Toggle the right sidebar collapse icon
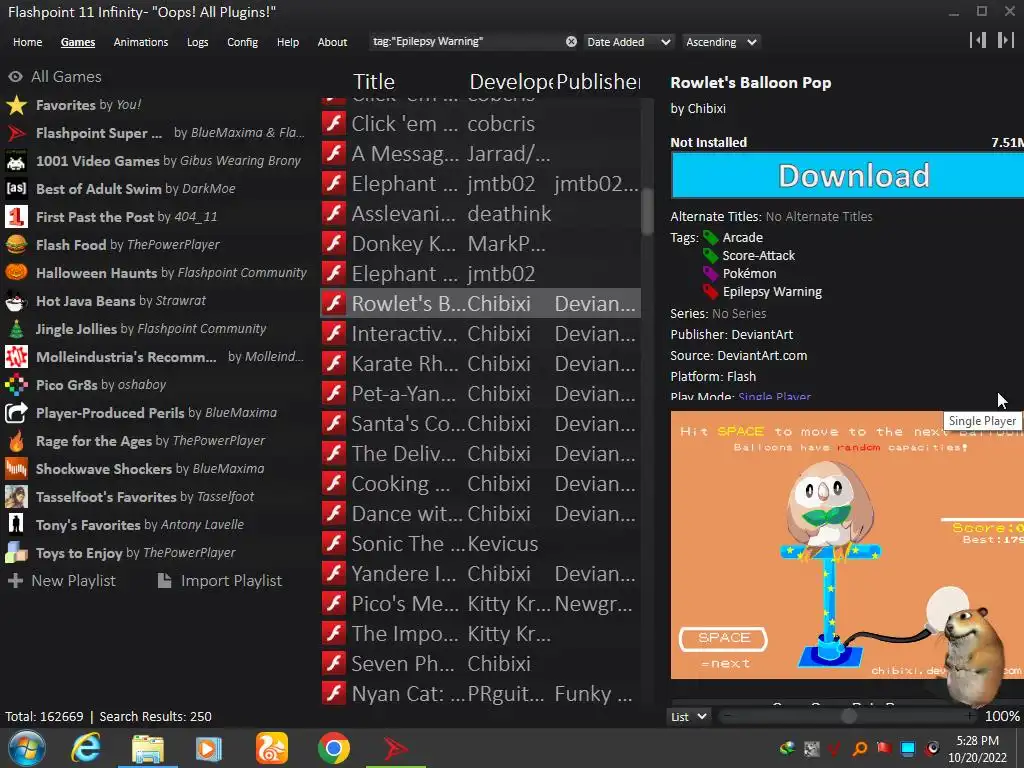The width and height of the screenshot is (1024, 768). click(x=1006, y=40)
